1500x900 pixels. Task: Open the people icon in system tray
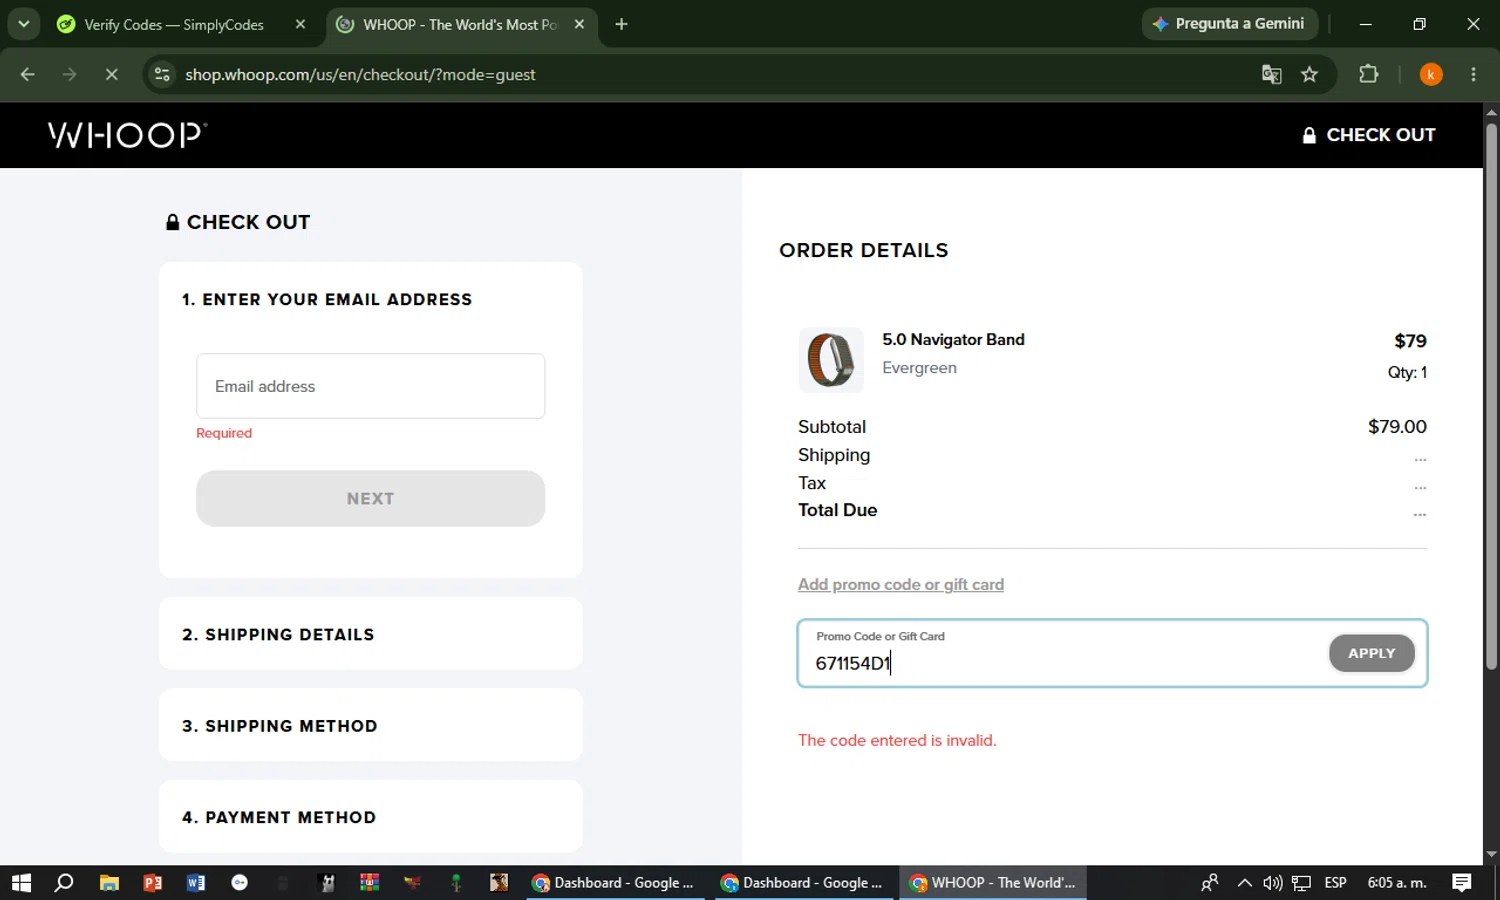click(x=1210, y=883)
